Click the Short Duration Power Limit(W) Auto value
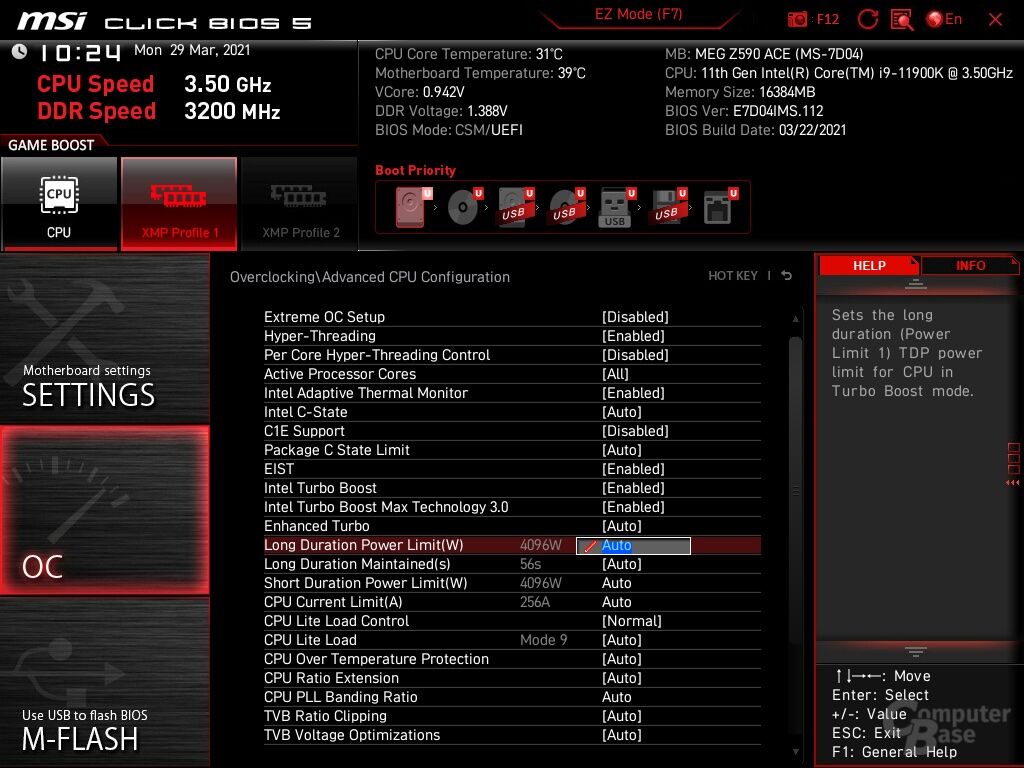Image resolution: width=1024 pixels, height=768 pixels. pos(616,583)
